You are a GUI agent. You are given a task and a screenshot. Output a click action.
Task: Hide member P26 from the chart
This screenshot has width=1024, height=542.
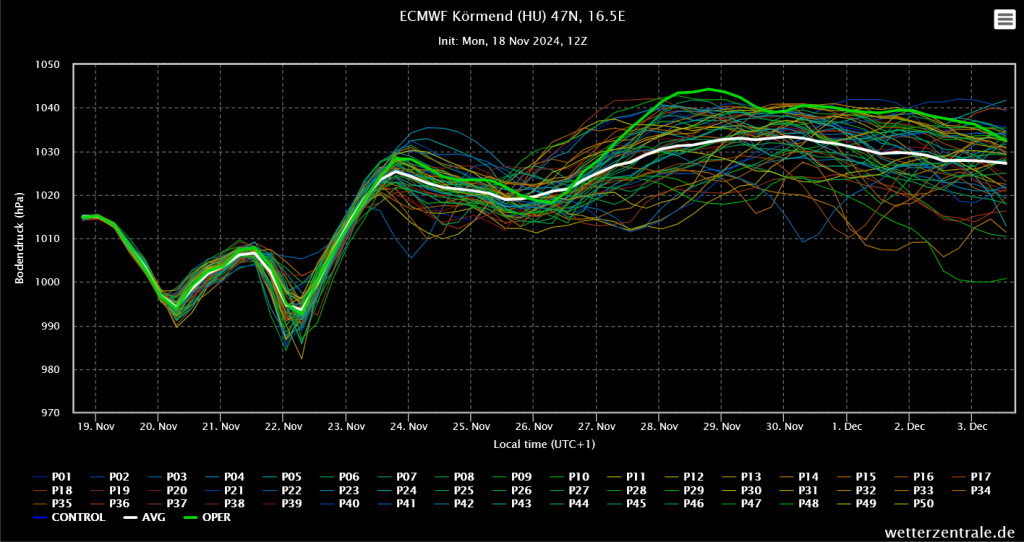point(521,490)
